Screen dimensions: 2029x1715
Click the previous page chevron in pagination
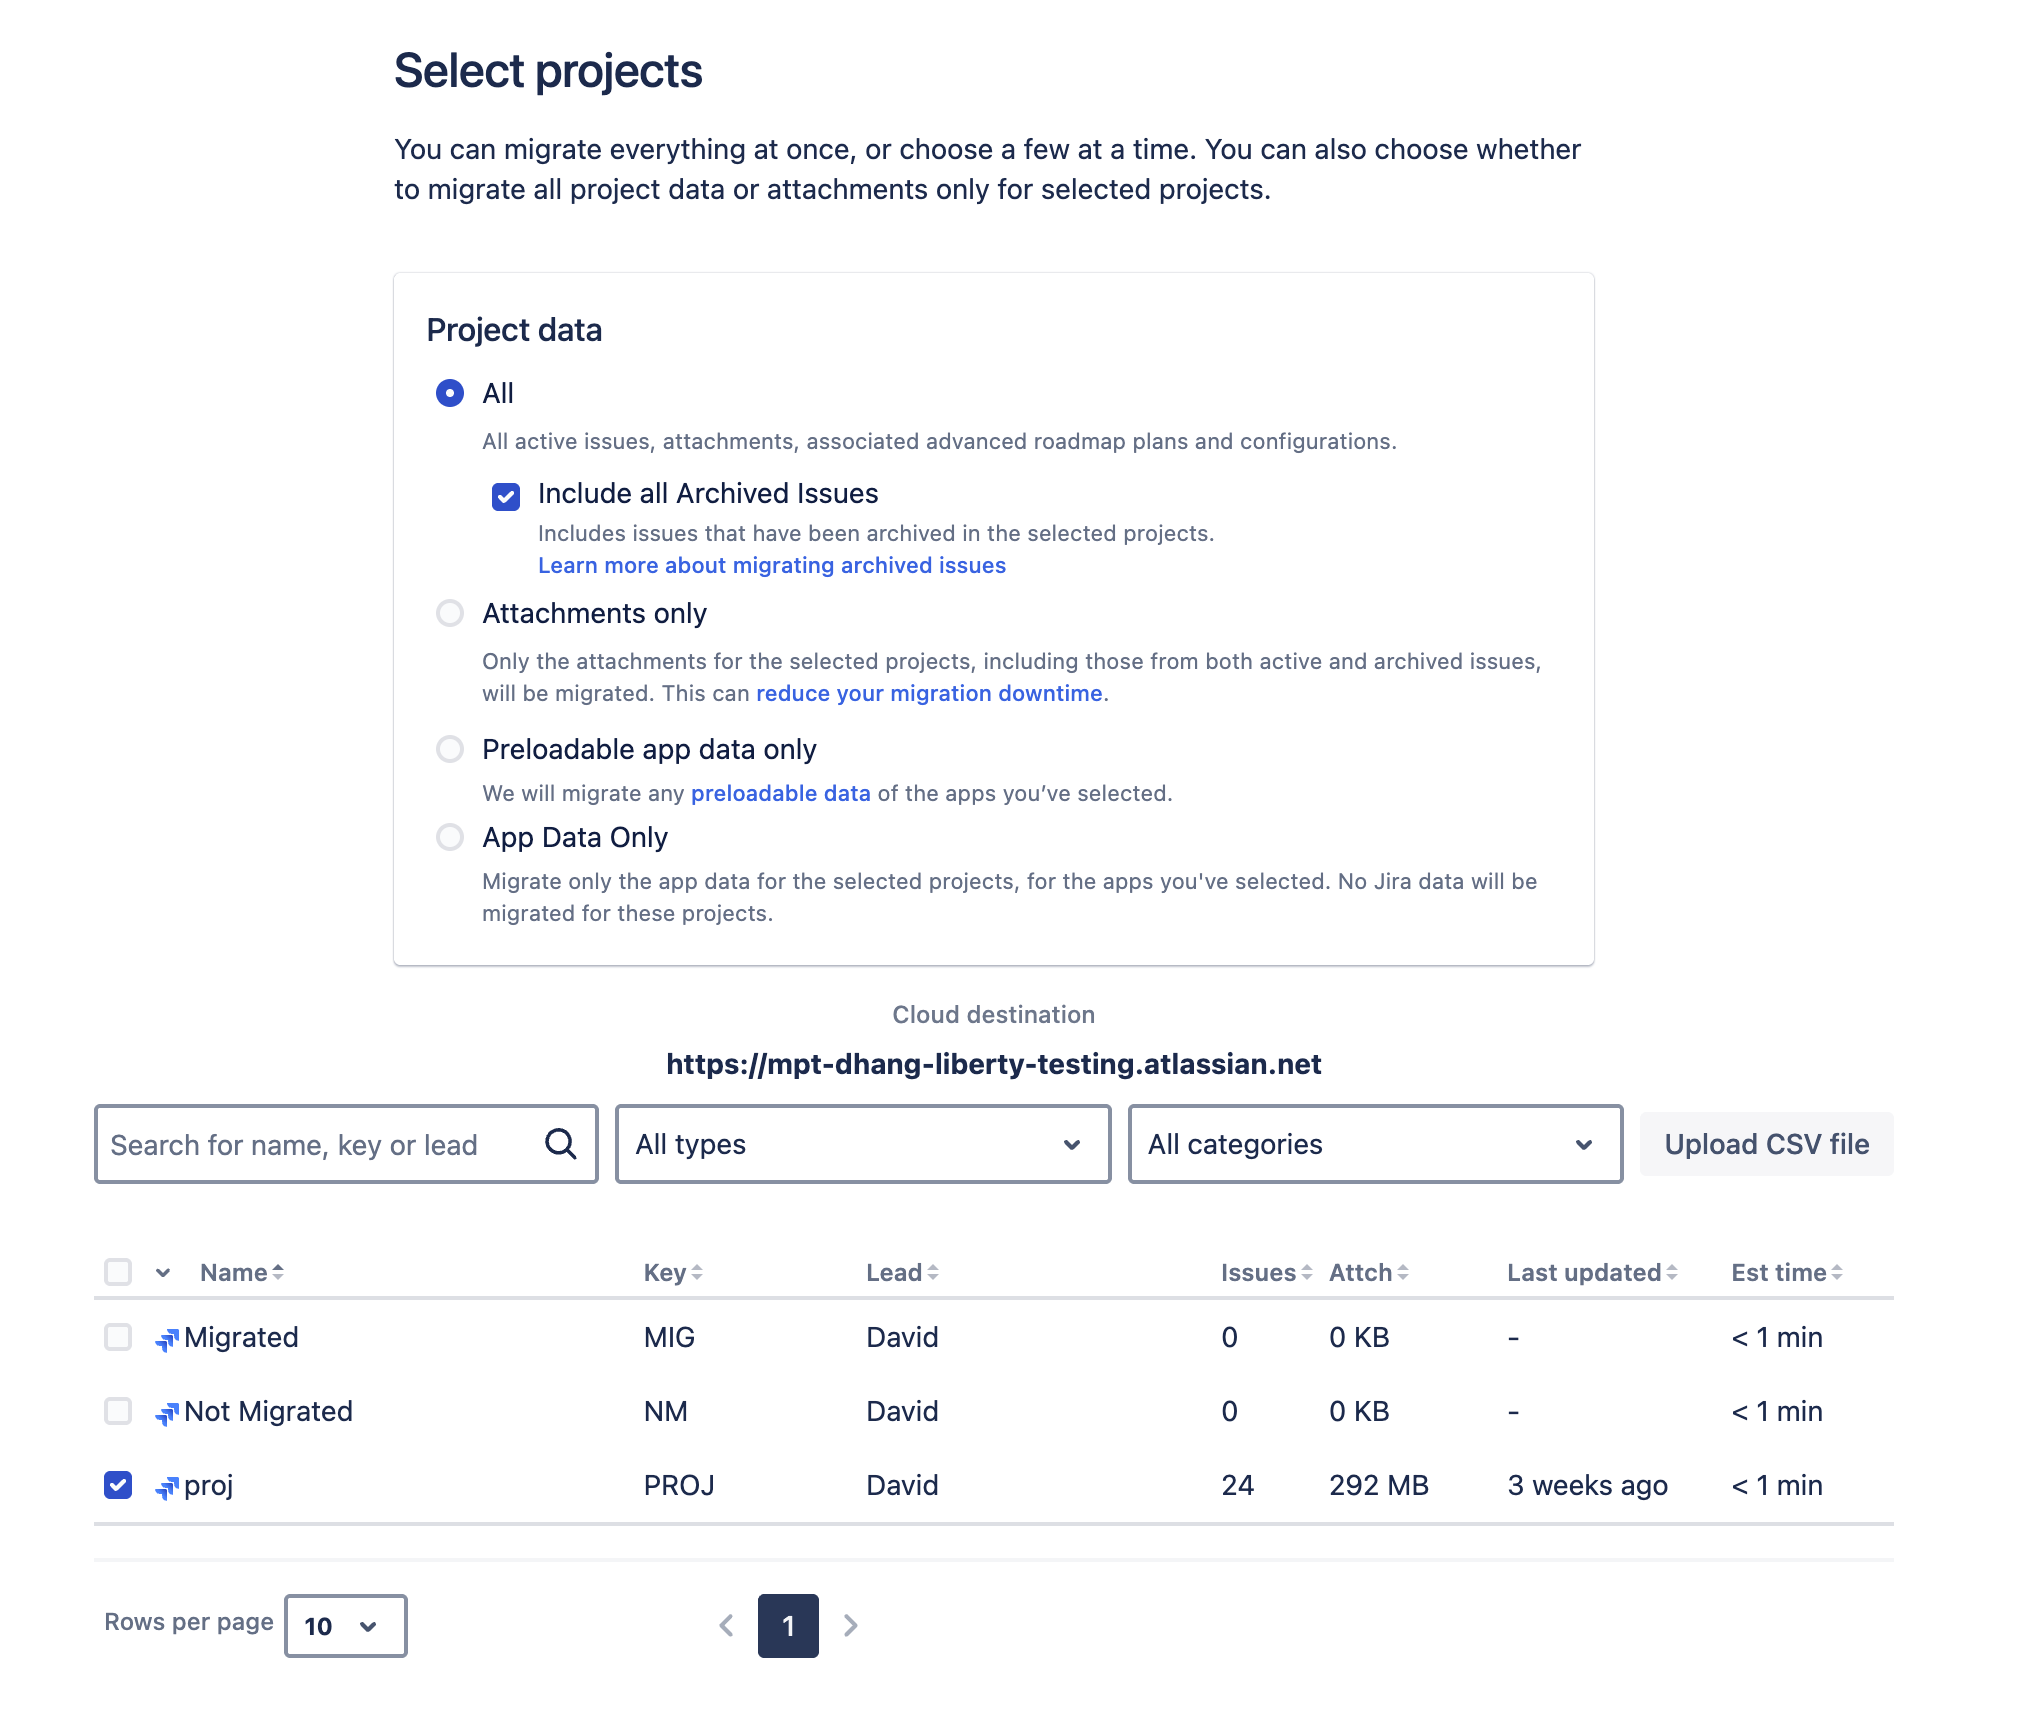[727, 1626]
